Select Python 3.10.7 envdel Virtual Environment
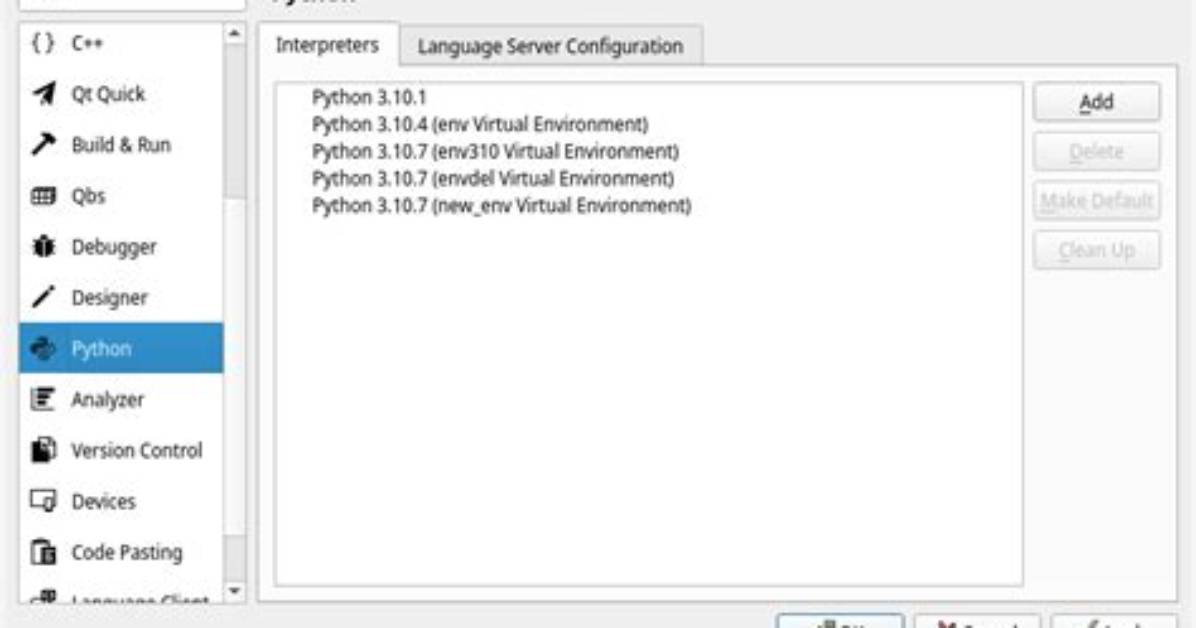The width and height of the screenshot is (1196, 628). coord(493,179)
